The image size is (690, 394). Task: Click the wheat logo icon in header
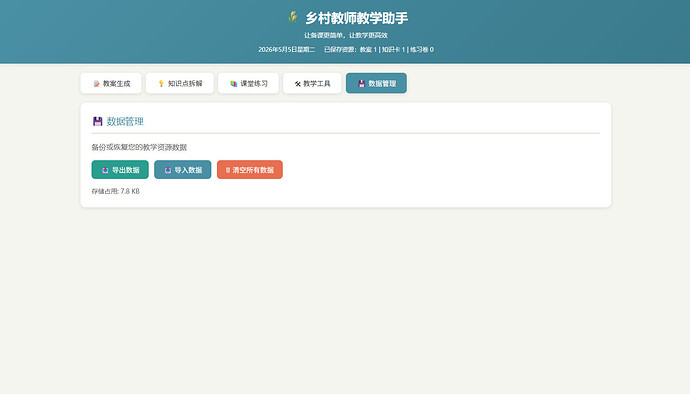tap(293, 18)
